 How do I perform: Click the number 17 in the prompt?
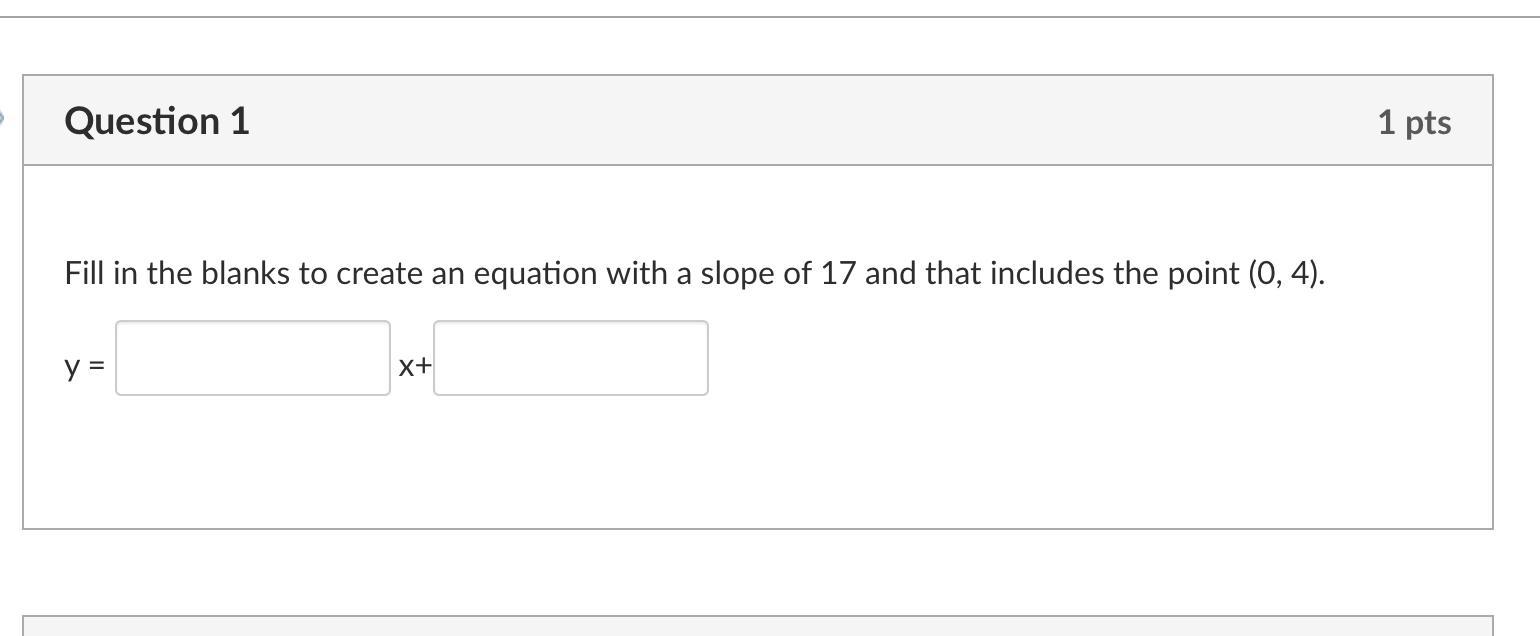(838, 273)
